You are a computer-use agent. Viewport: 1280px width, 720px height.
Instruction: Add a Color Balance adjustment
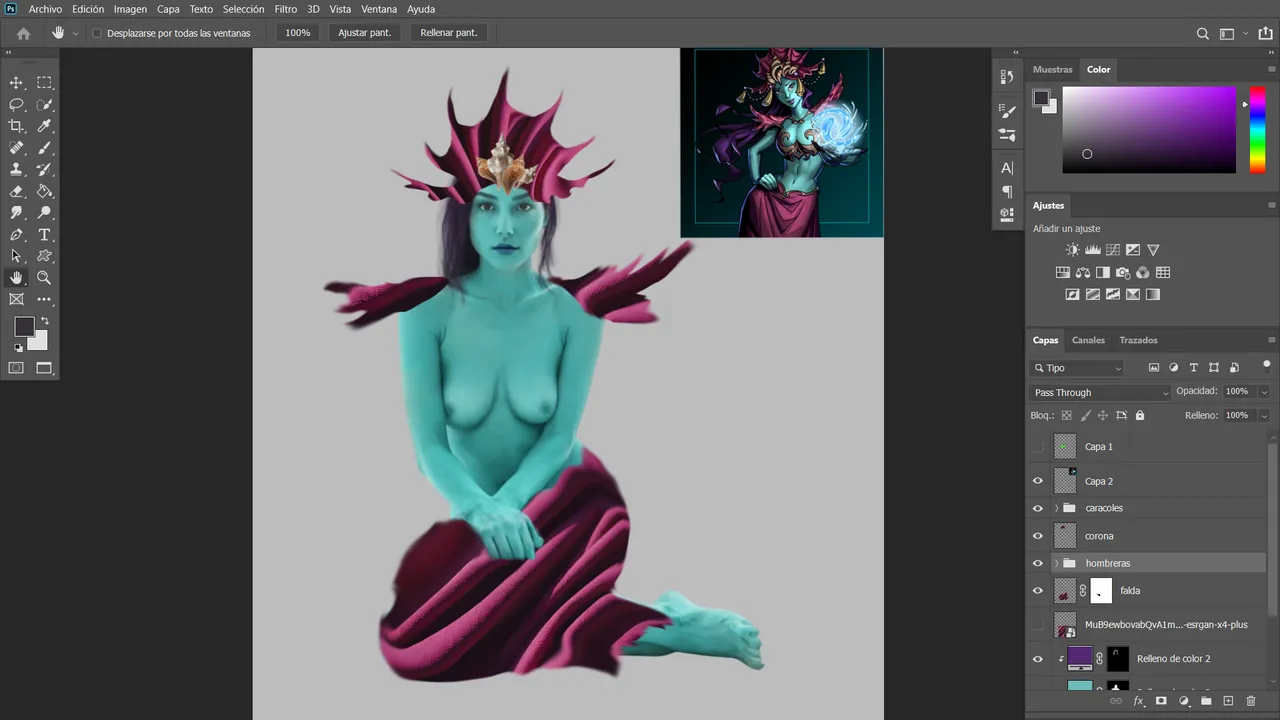(x=1082, y=272)
